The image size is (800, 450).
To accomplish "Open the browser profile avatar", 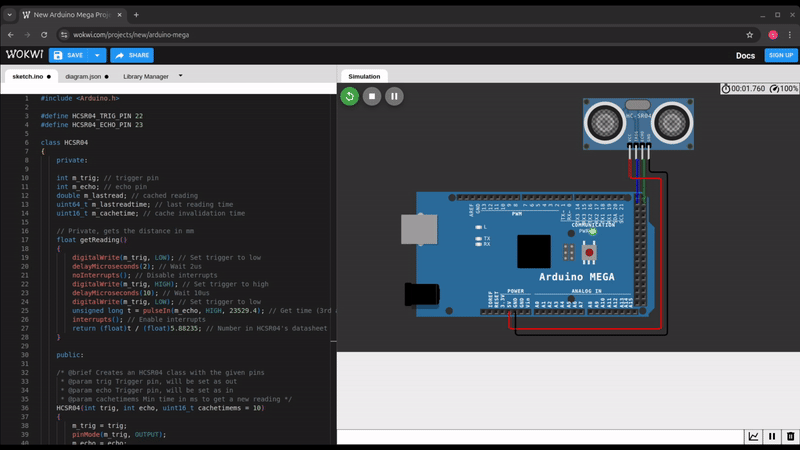I will 773,35.
